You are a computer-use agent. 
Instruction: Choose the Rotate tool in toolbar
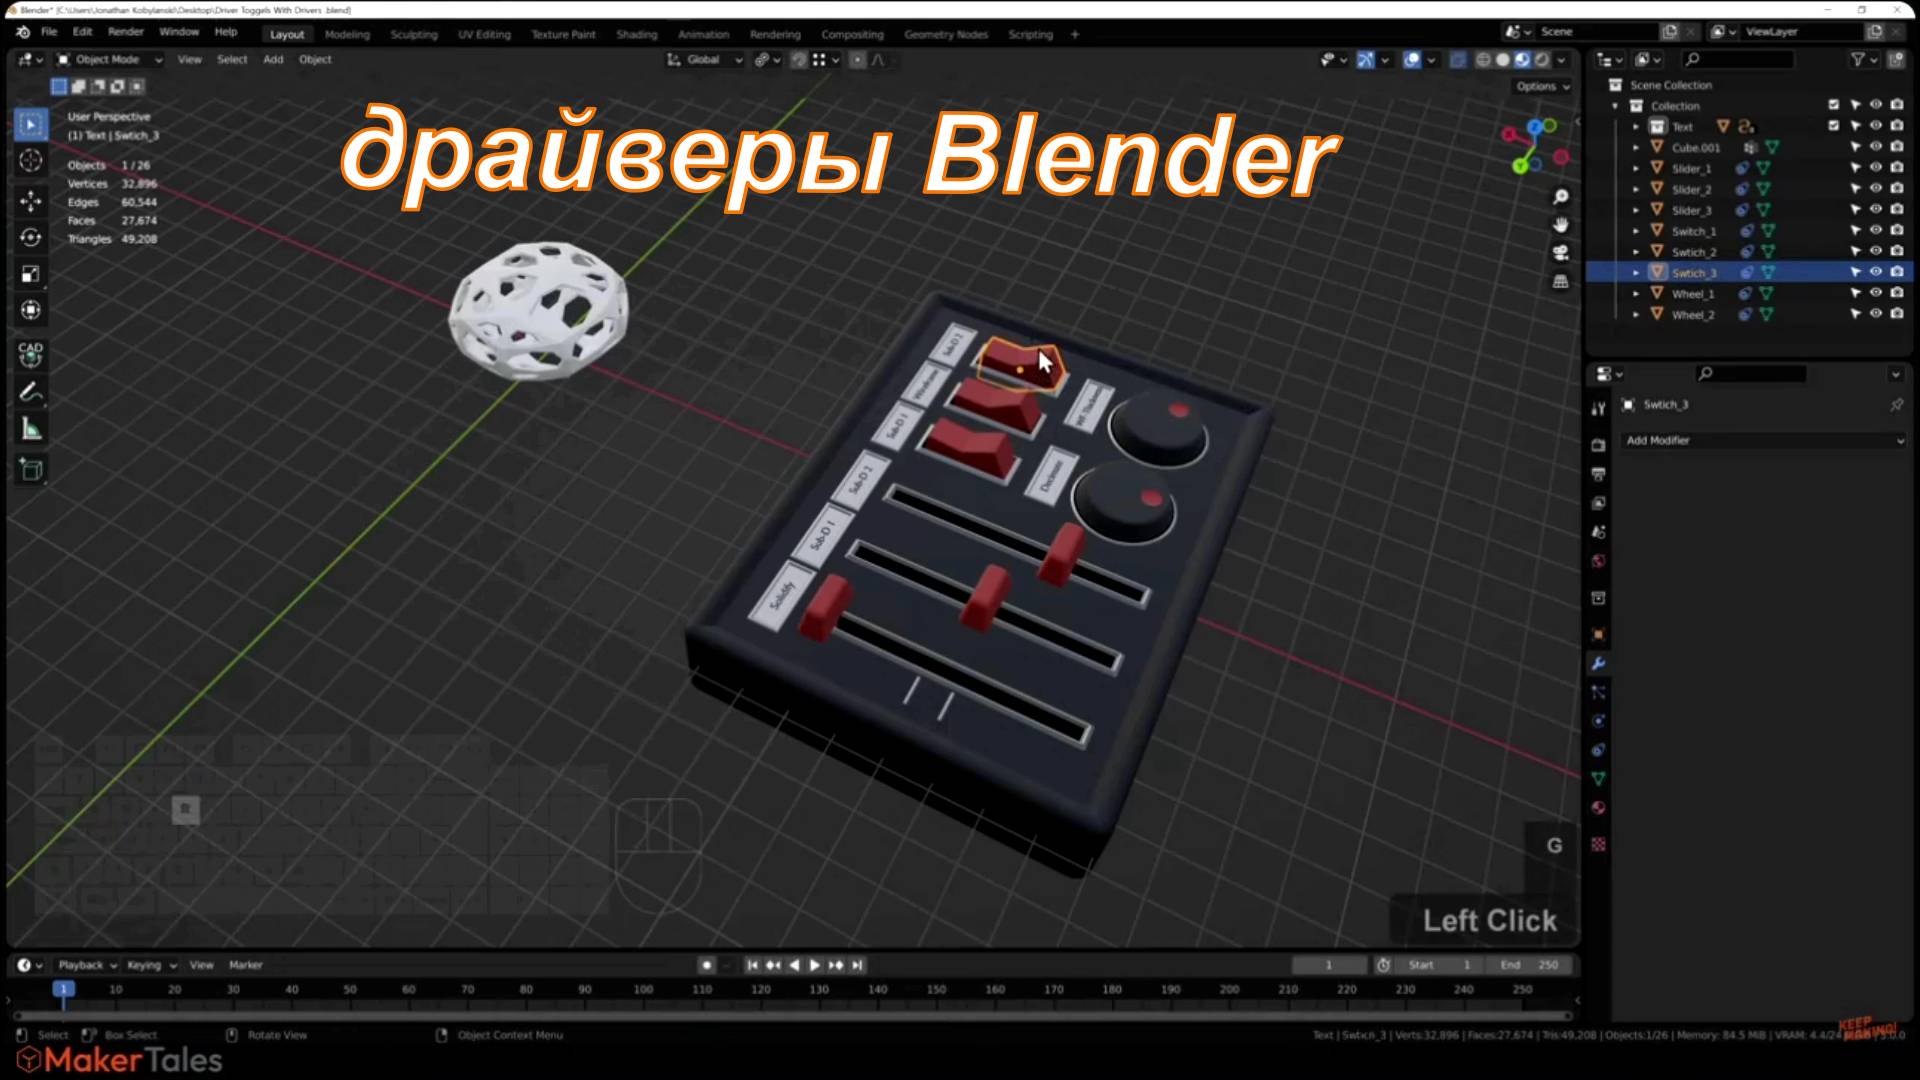[31, 237]
